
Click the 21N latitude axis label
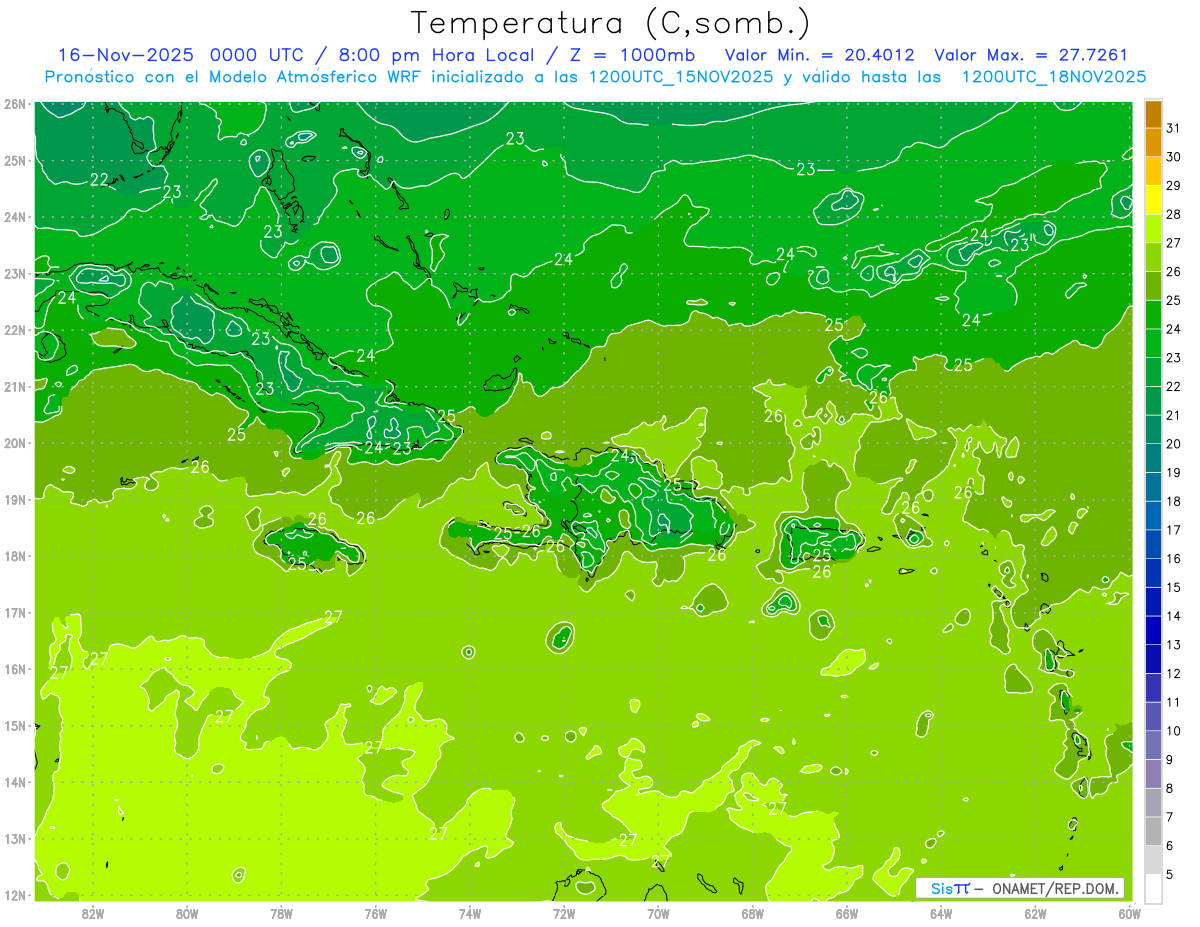pos(14,386)
